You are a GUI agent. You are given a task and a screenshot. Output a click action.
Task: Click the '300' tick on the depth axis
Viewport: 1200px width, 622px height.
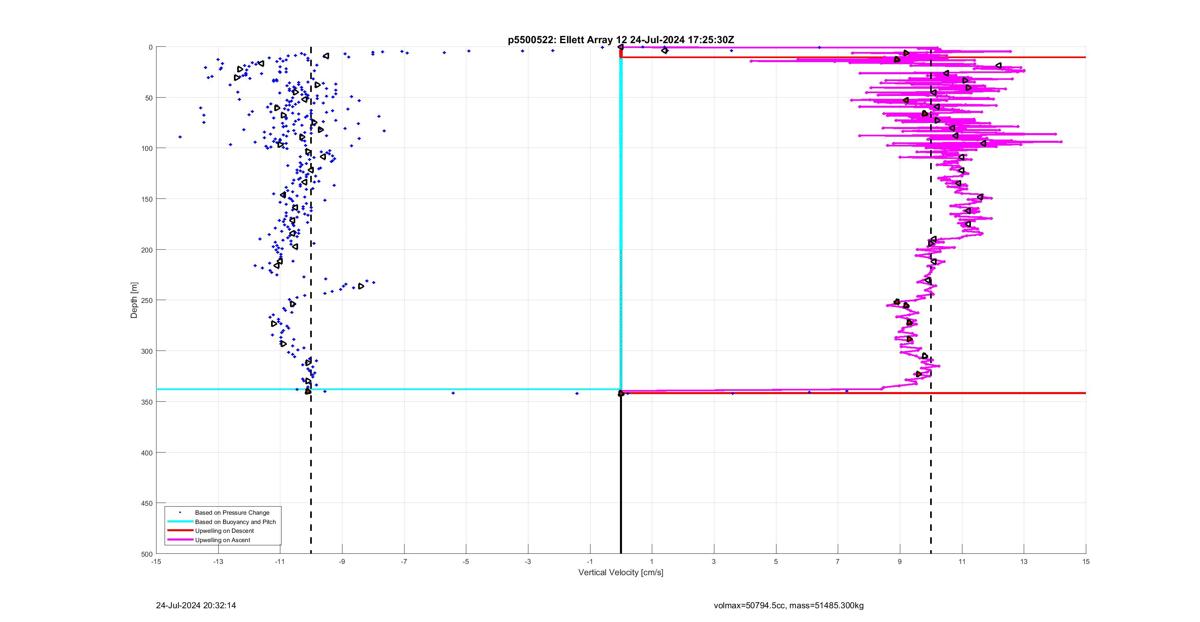coord(145,351)
